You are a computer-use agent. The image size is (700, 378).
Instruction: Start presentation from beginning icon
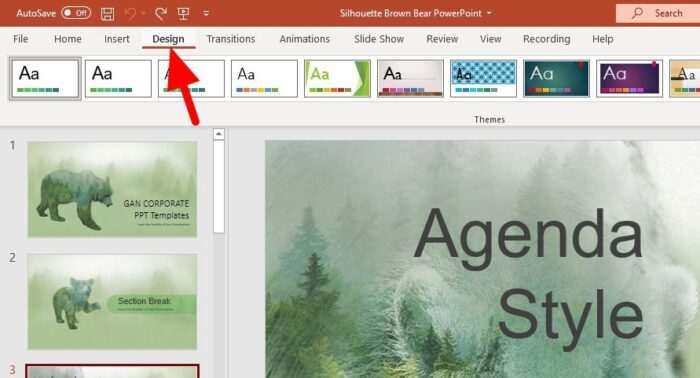click(x=183, y=13)
